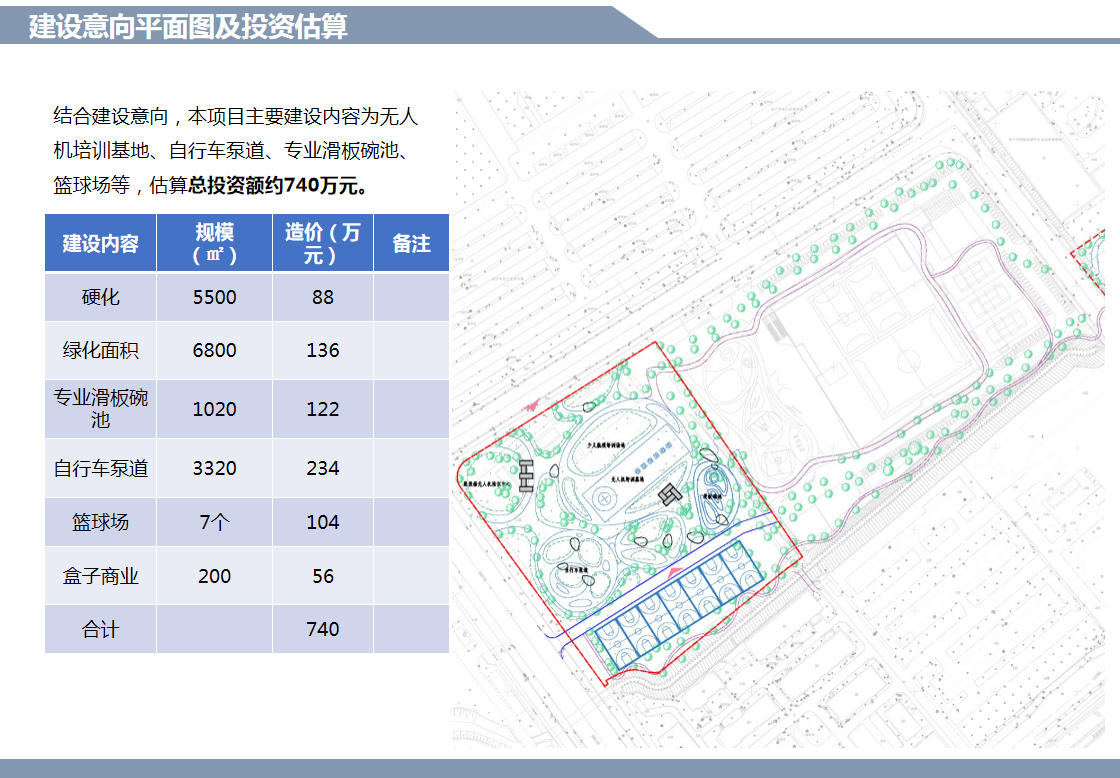The height and width of the screenshot is (778, 1120).
Task: Click the gray interlocking building icon on map
Action: 670,494
